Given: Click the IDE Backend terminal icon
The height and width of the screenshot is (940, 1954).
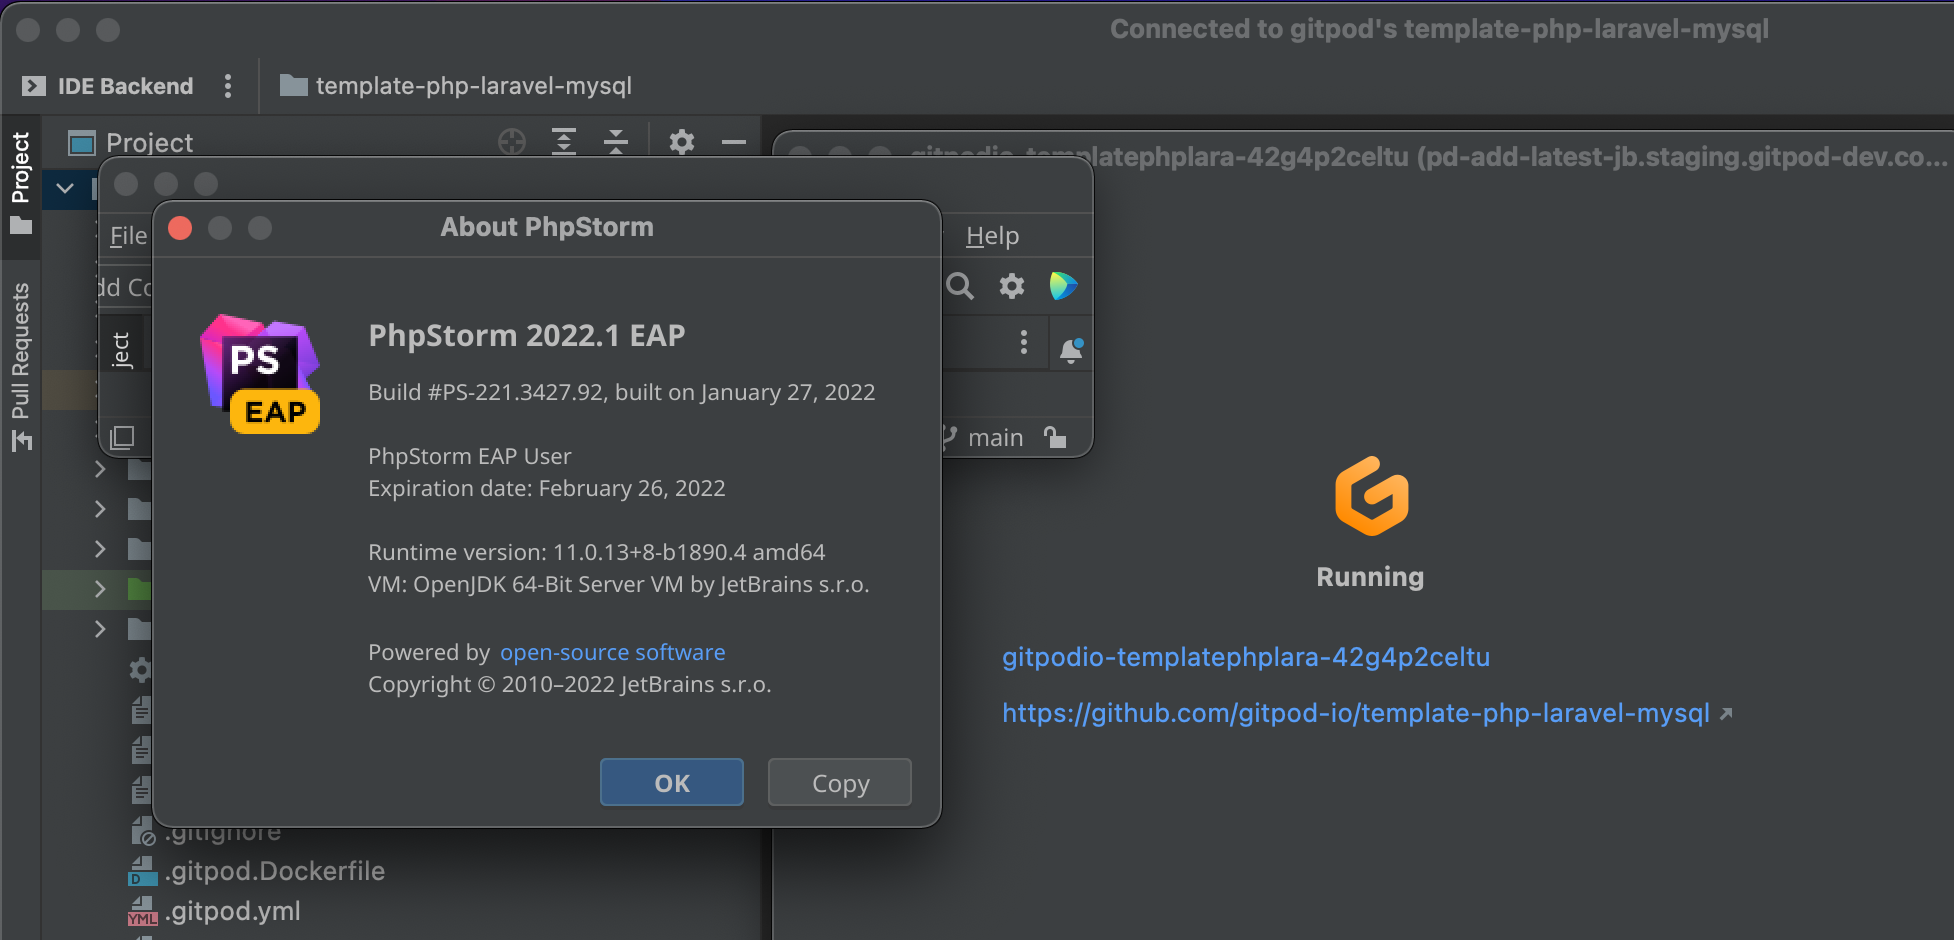Looking at the screenshot, I should 33,86.
